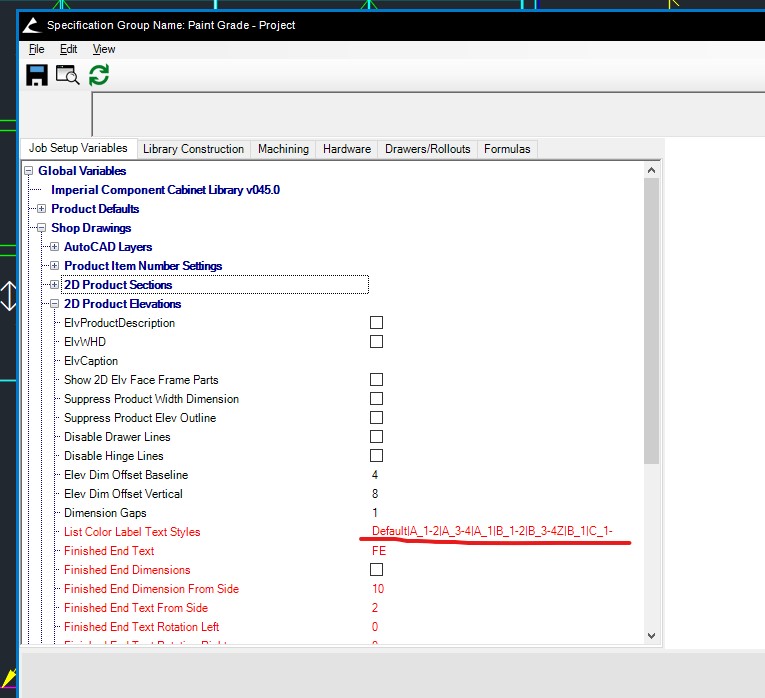Enable Disable Hinge Lines checkbox

coord(376,456)
